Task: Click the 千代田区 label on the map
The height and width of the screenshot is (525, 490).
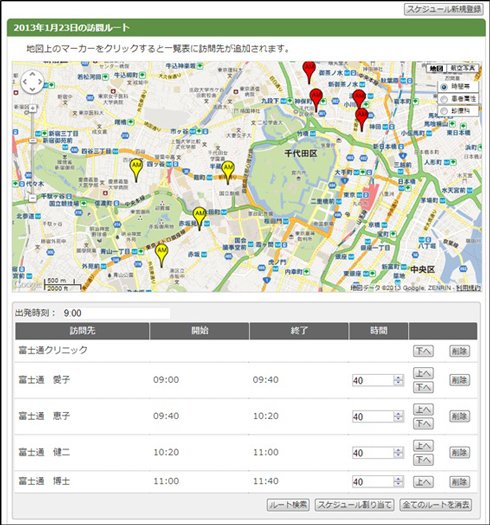Action: coord(300,154)
